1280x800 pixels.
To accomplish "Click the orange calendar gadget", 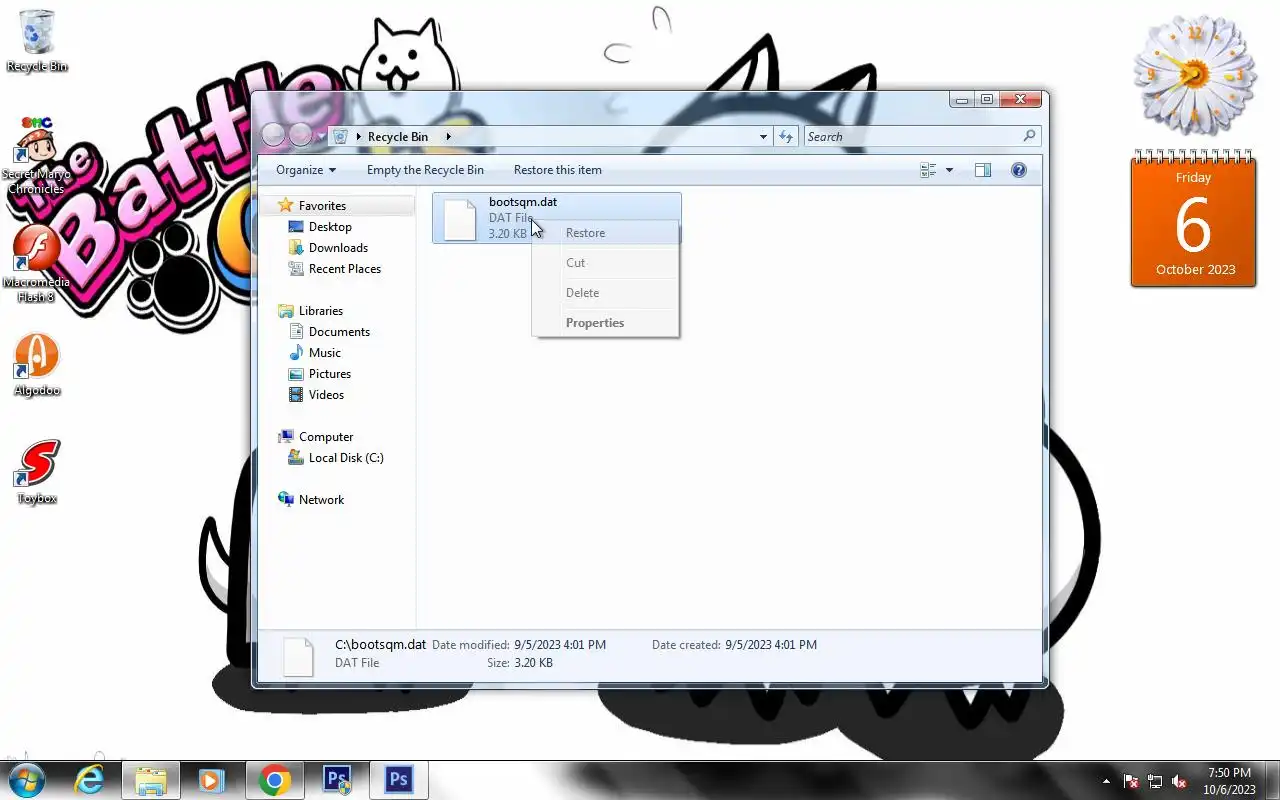I will pyautogui.click(x=1193, y=219).
